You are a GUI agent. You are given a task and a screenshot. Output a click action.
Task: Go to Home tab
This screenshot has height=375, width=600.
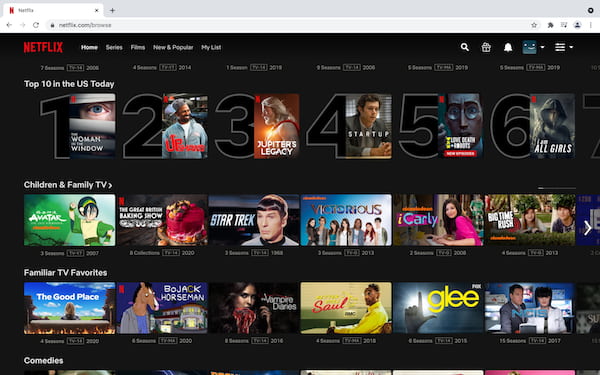(89, 47)
